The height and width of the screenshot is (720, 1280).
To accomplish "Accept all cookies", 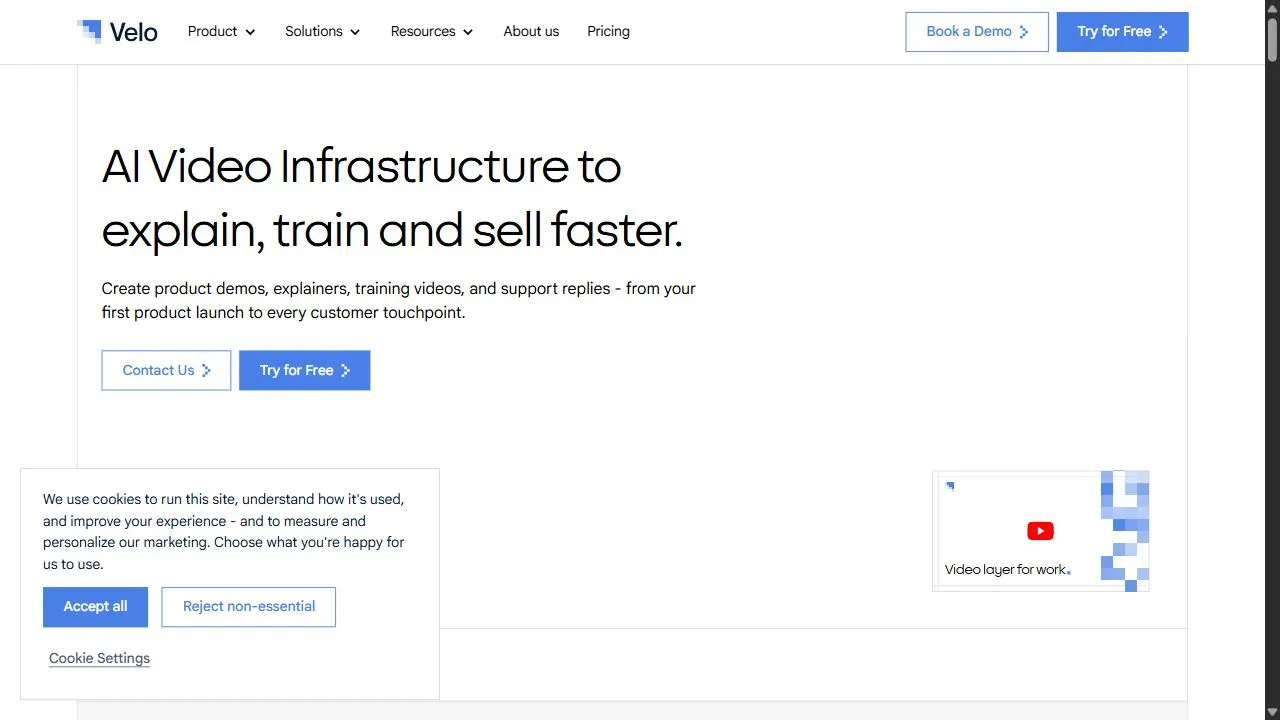I will point(95,607).
